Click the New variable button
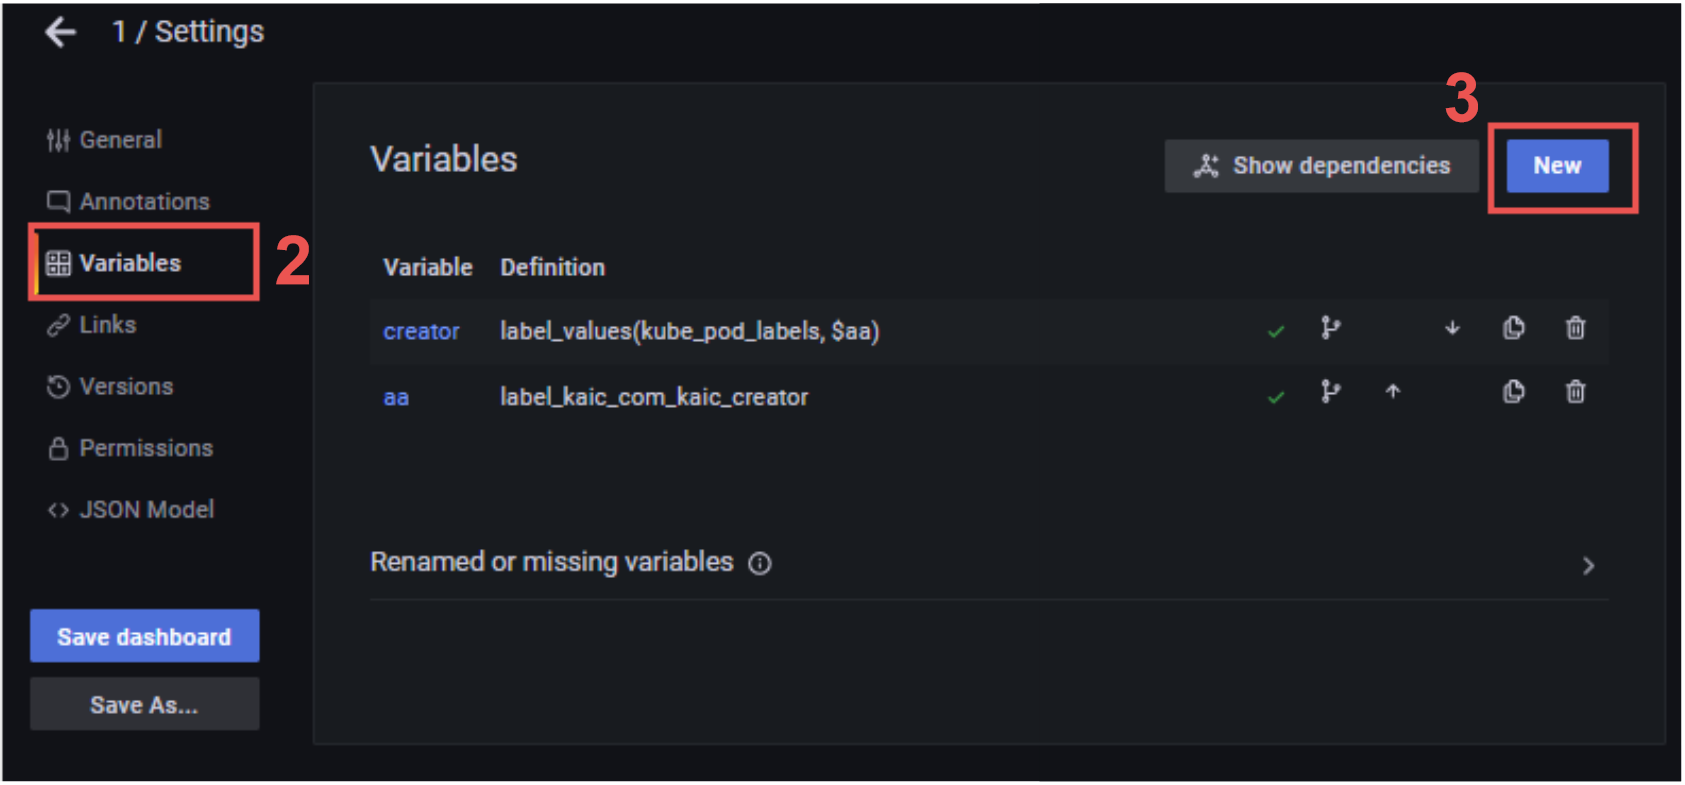 [1557, 166]
